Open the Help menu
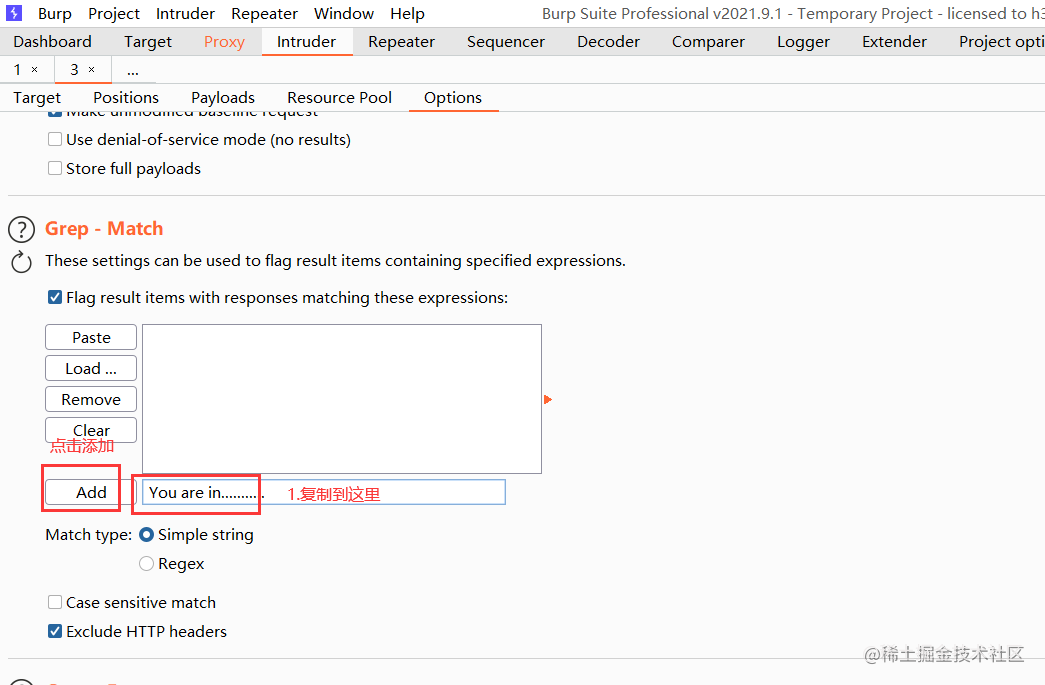1045x685 pixels. point(407,13)
